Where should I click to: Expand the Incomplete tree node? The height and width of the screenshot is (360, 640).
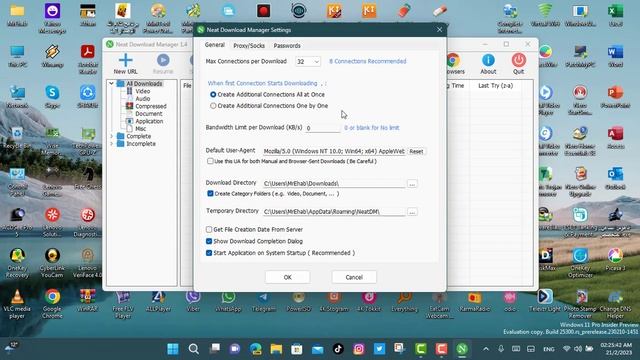[x=111, y=144]
